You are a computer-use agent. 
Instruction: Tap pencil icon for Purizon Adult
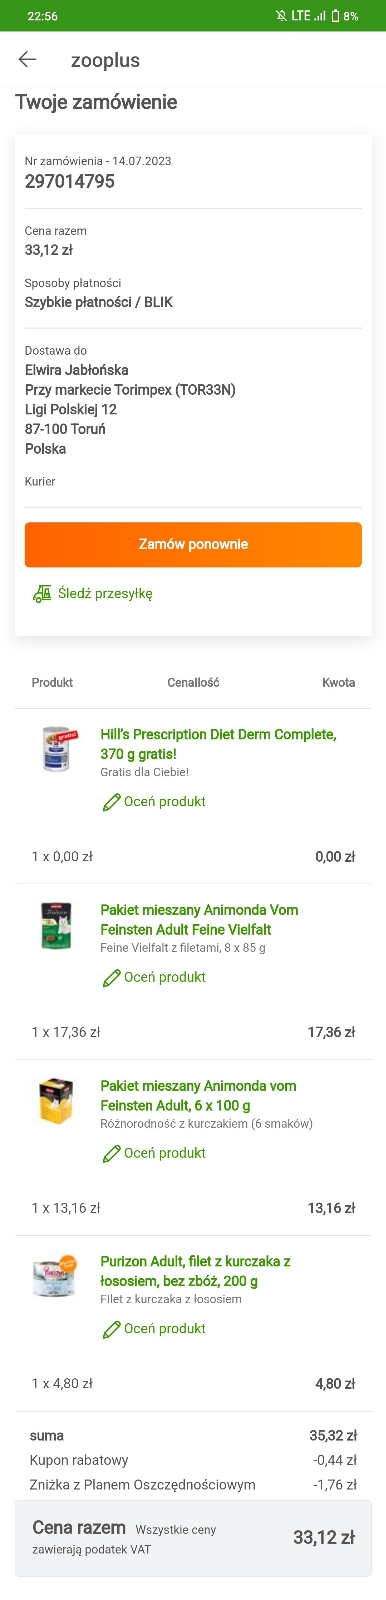point(111,1329)
